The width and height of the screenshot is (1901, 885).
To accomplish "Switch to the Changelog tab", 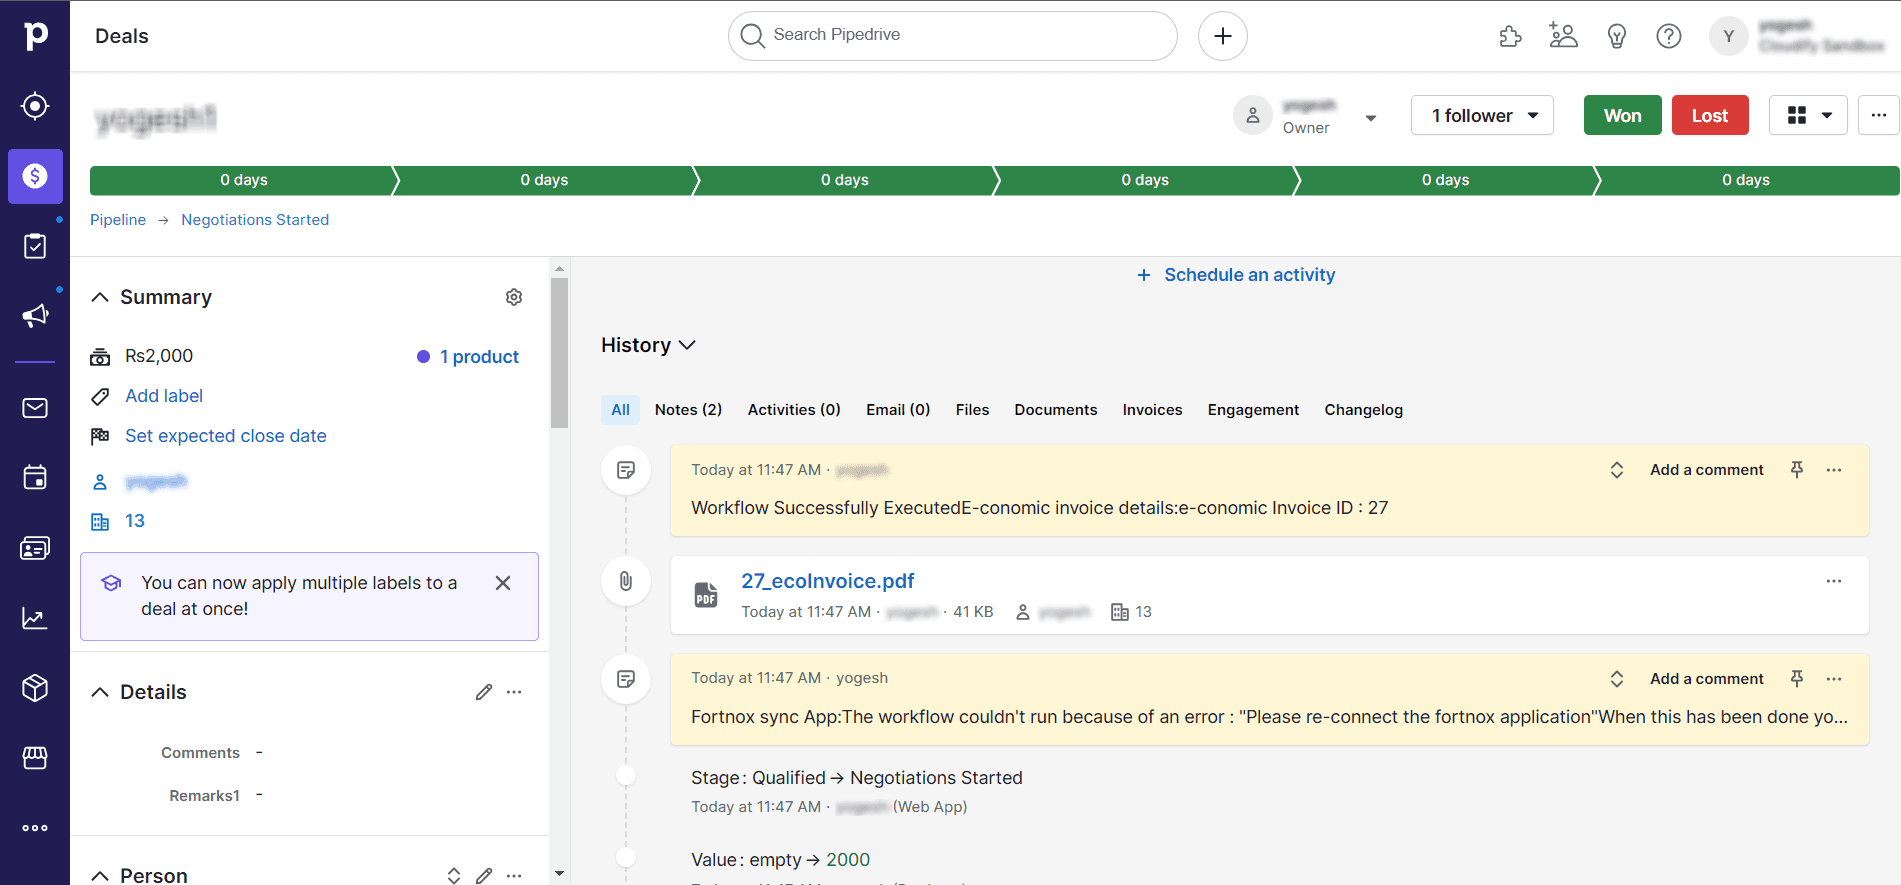I will 1364,410.
